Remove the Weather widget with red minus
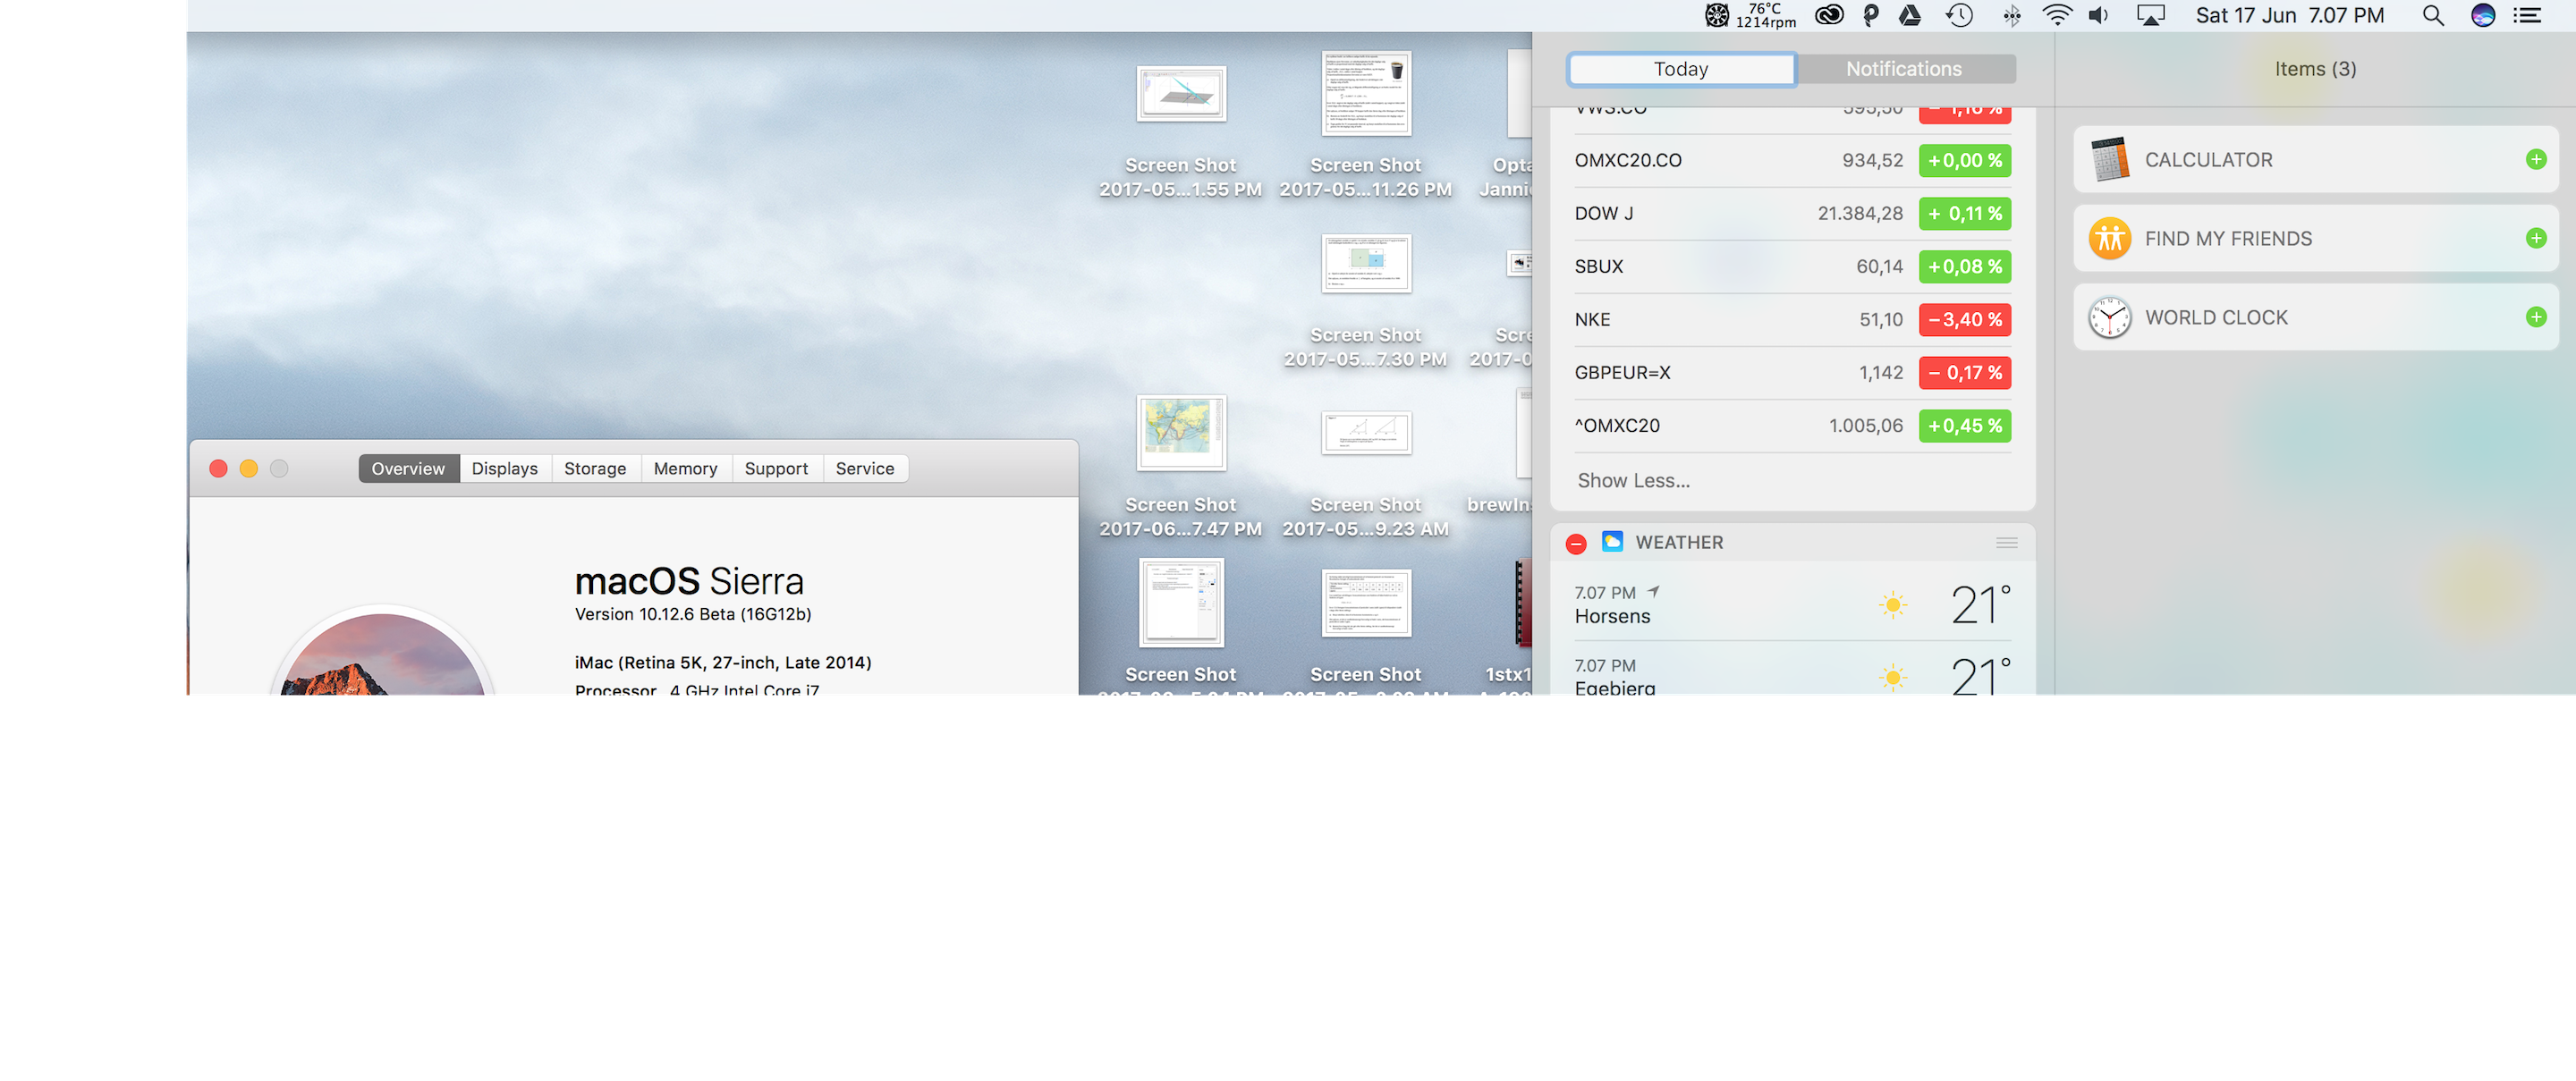The width and height of the screenshot is (2576, 1081). [x=1576, y=544]
